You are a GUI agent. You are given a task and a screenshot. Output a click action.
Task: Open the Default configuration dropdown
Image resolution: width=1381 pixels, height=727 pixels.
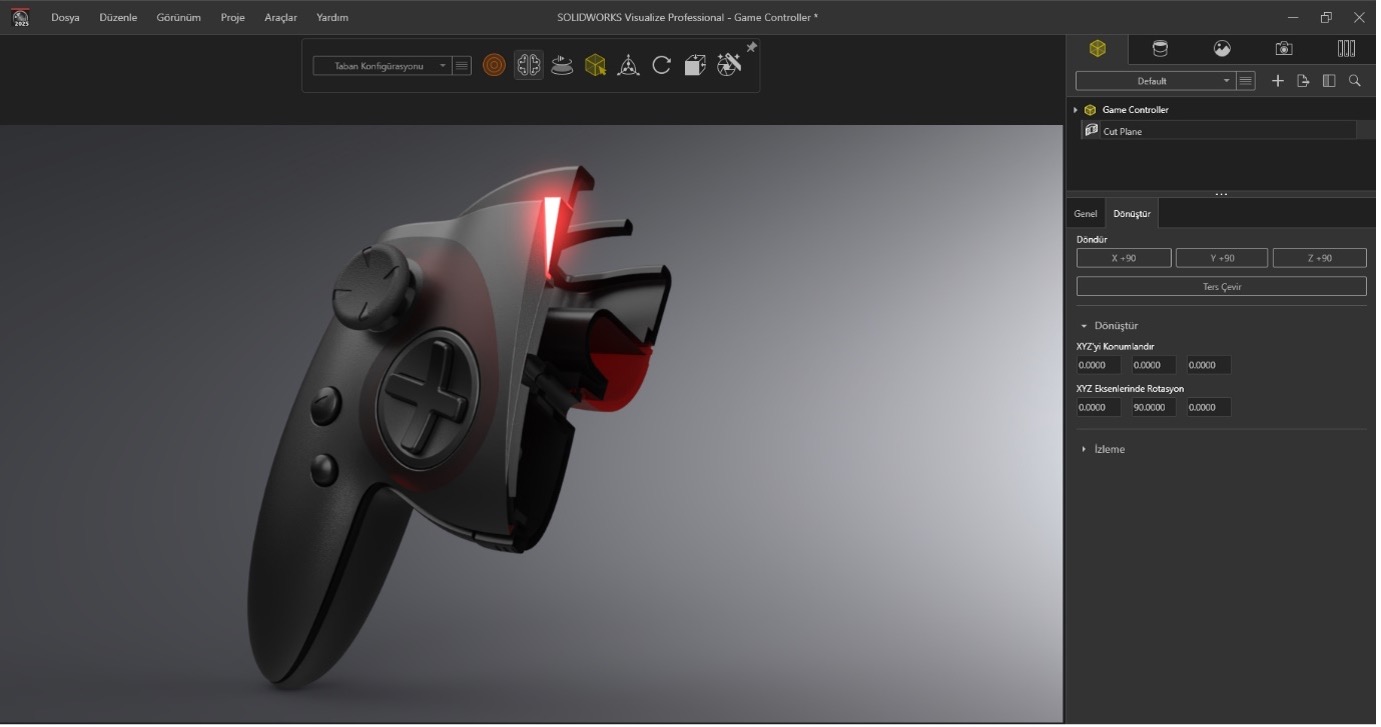point(1225,81)
